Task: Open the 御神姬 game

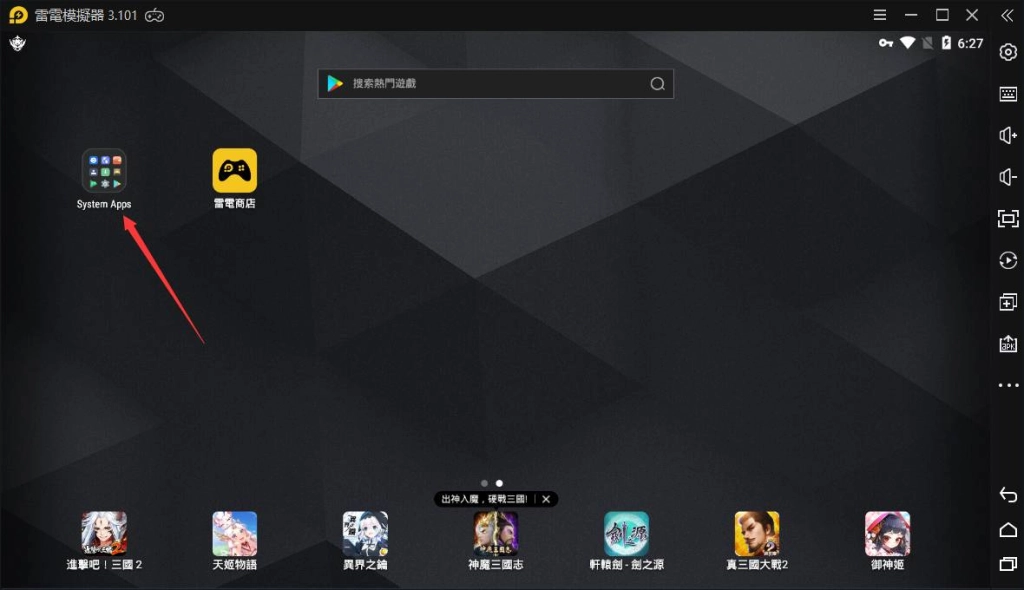Action: (x=888, y=534)
